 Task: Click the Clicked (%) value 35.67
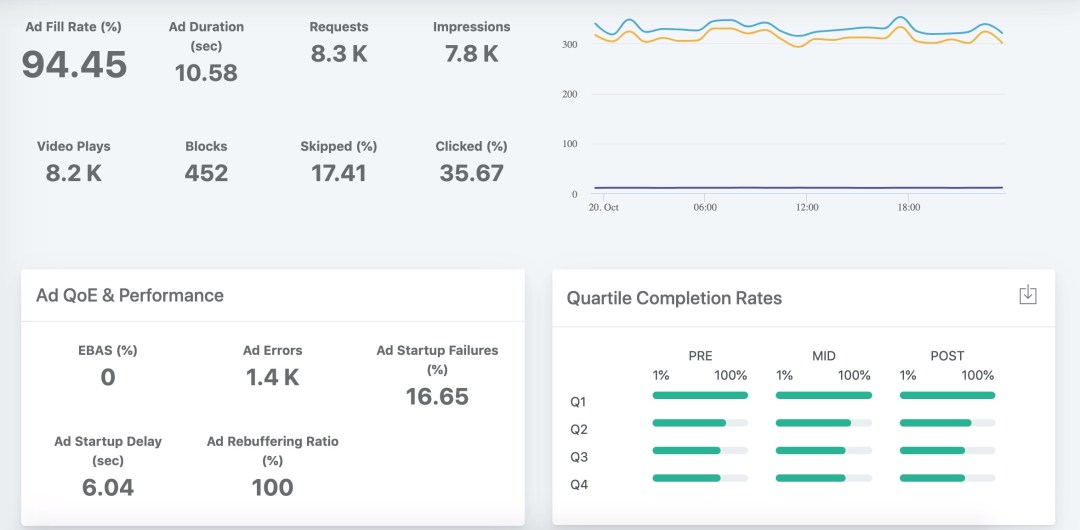pos(471,173)
